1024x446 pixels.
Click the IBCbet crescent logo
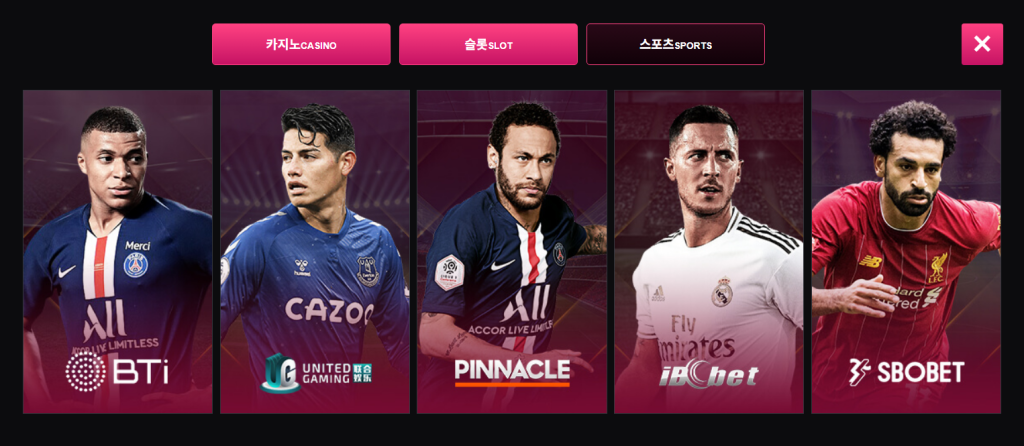709,374
